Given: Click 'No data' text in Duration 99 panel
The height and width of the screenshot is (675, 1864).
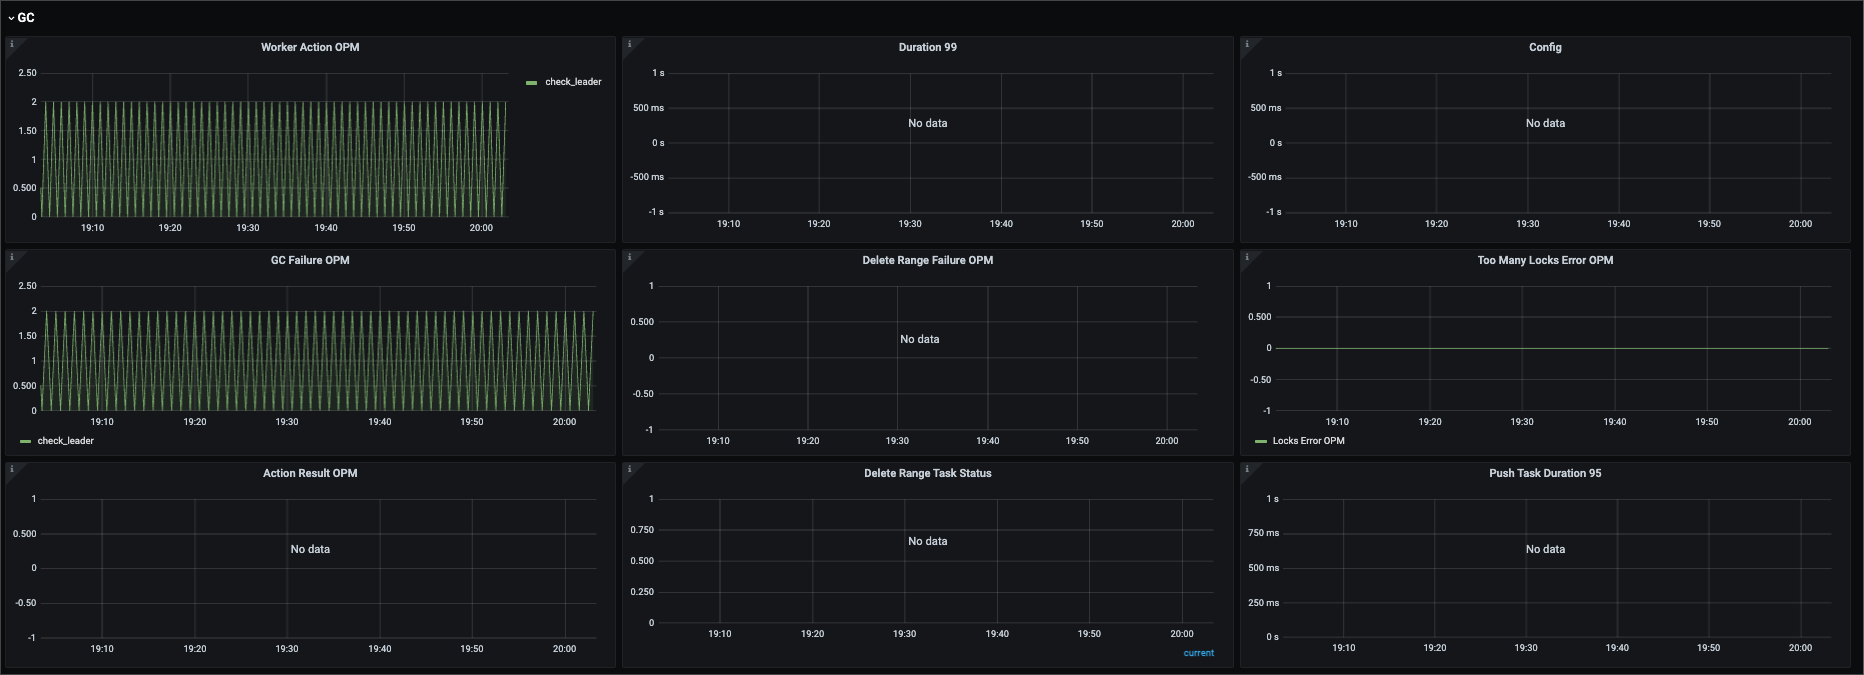Looking at the screenshot, I should (x=927, y=123).
